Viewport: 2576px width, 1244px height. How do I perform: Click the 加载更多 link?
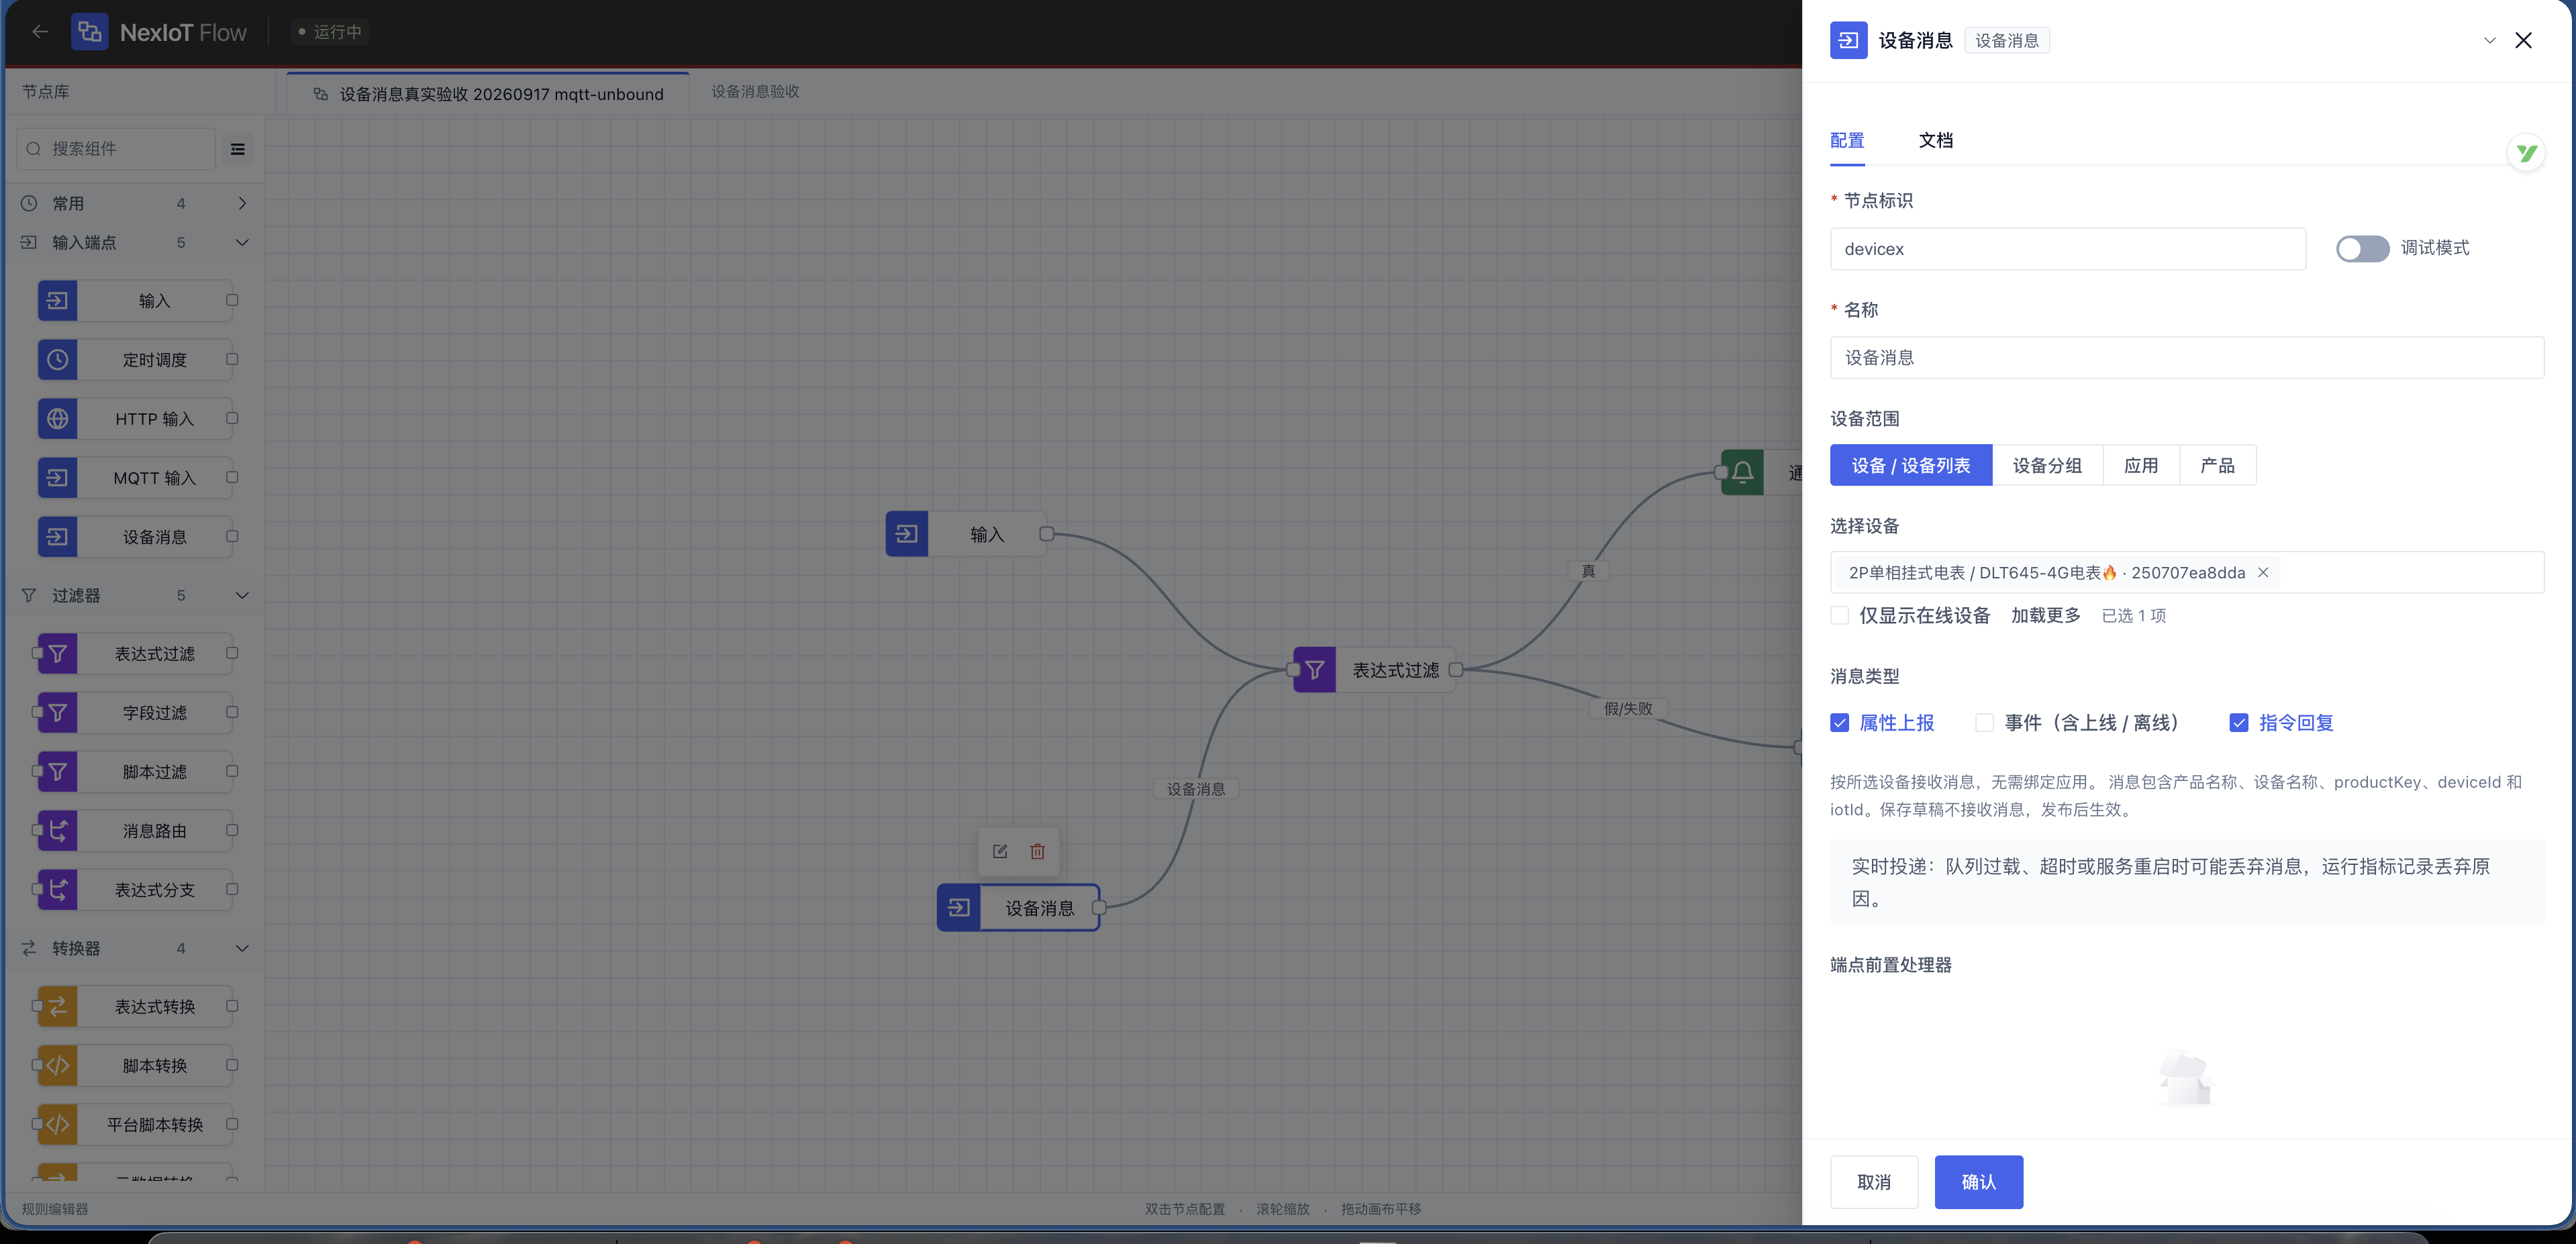click(x=2046, y=615)
